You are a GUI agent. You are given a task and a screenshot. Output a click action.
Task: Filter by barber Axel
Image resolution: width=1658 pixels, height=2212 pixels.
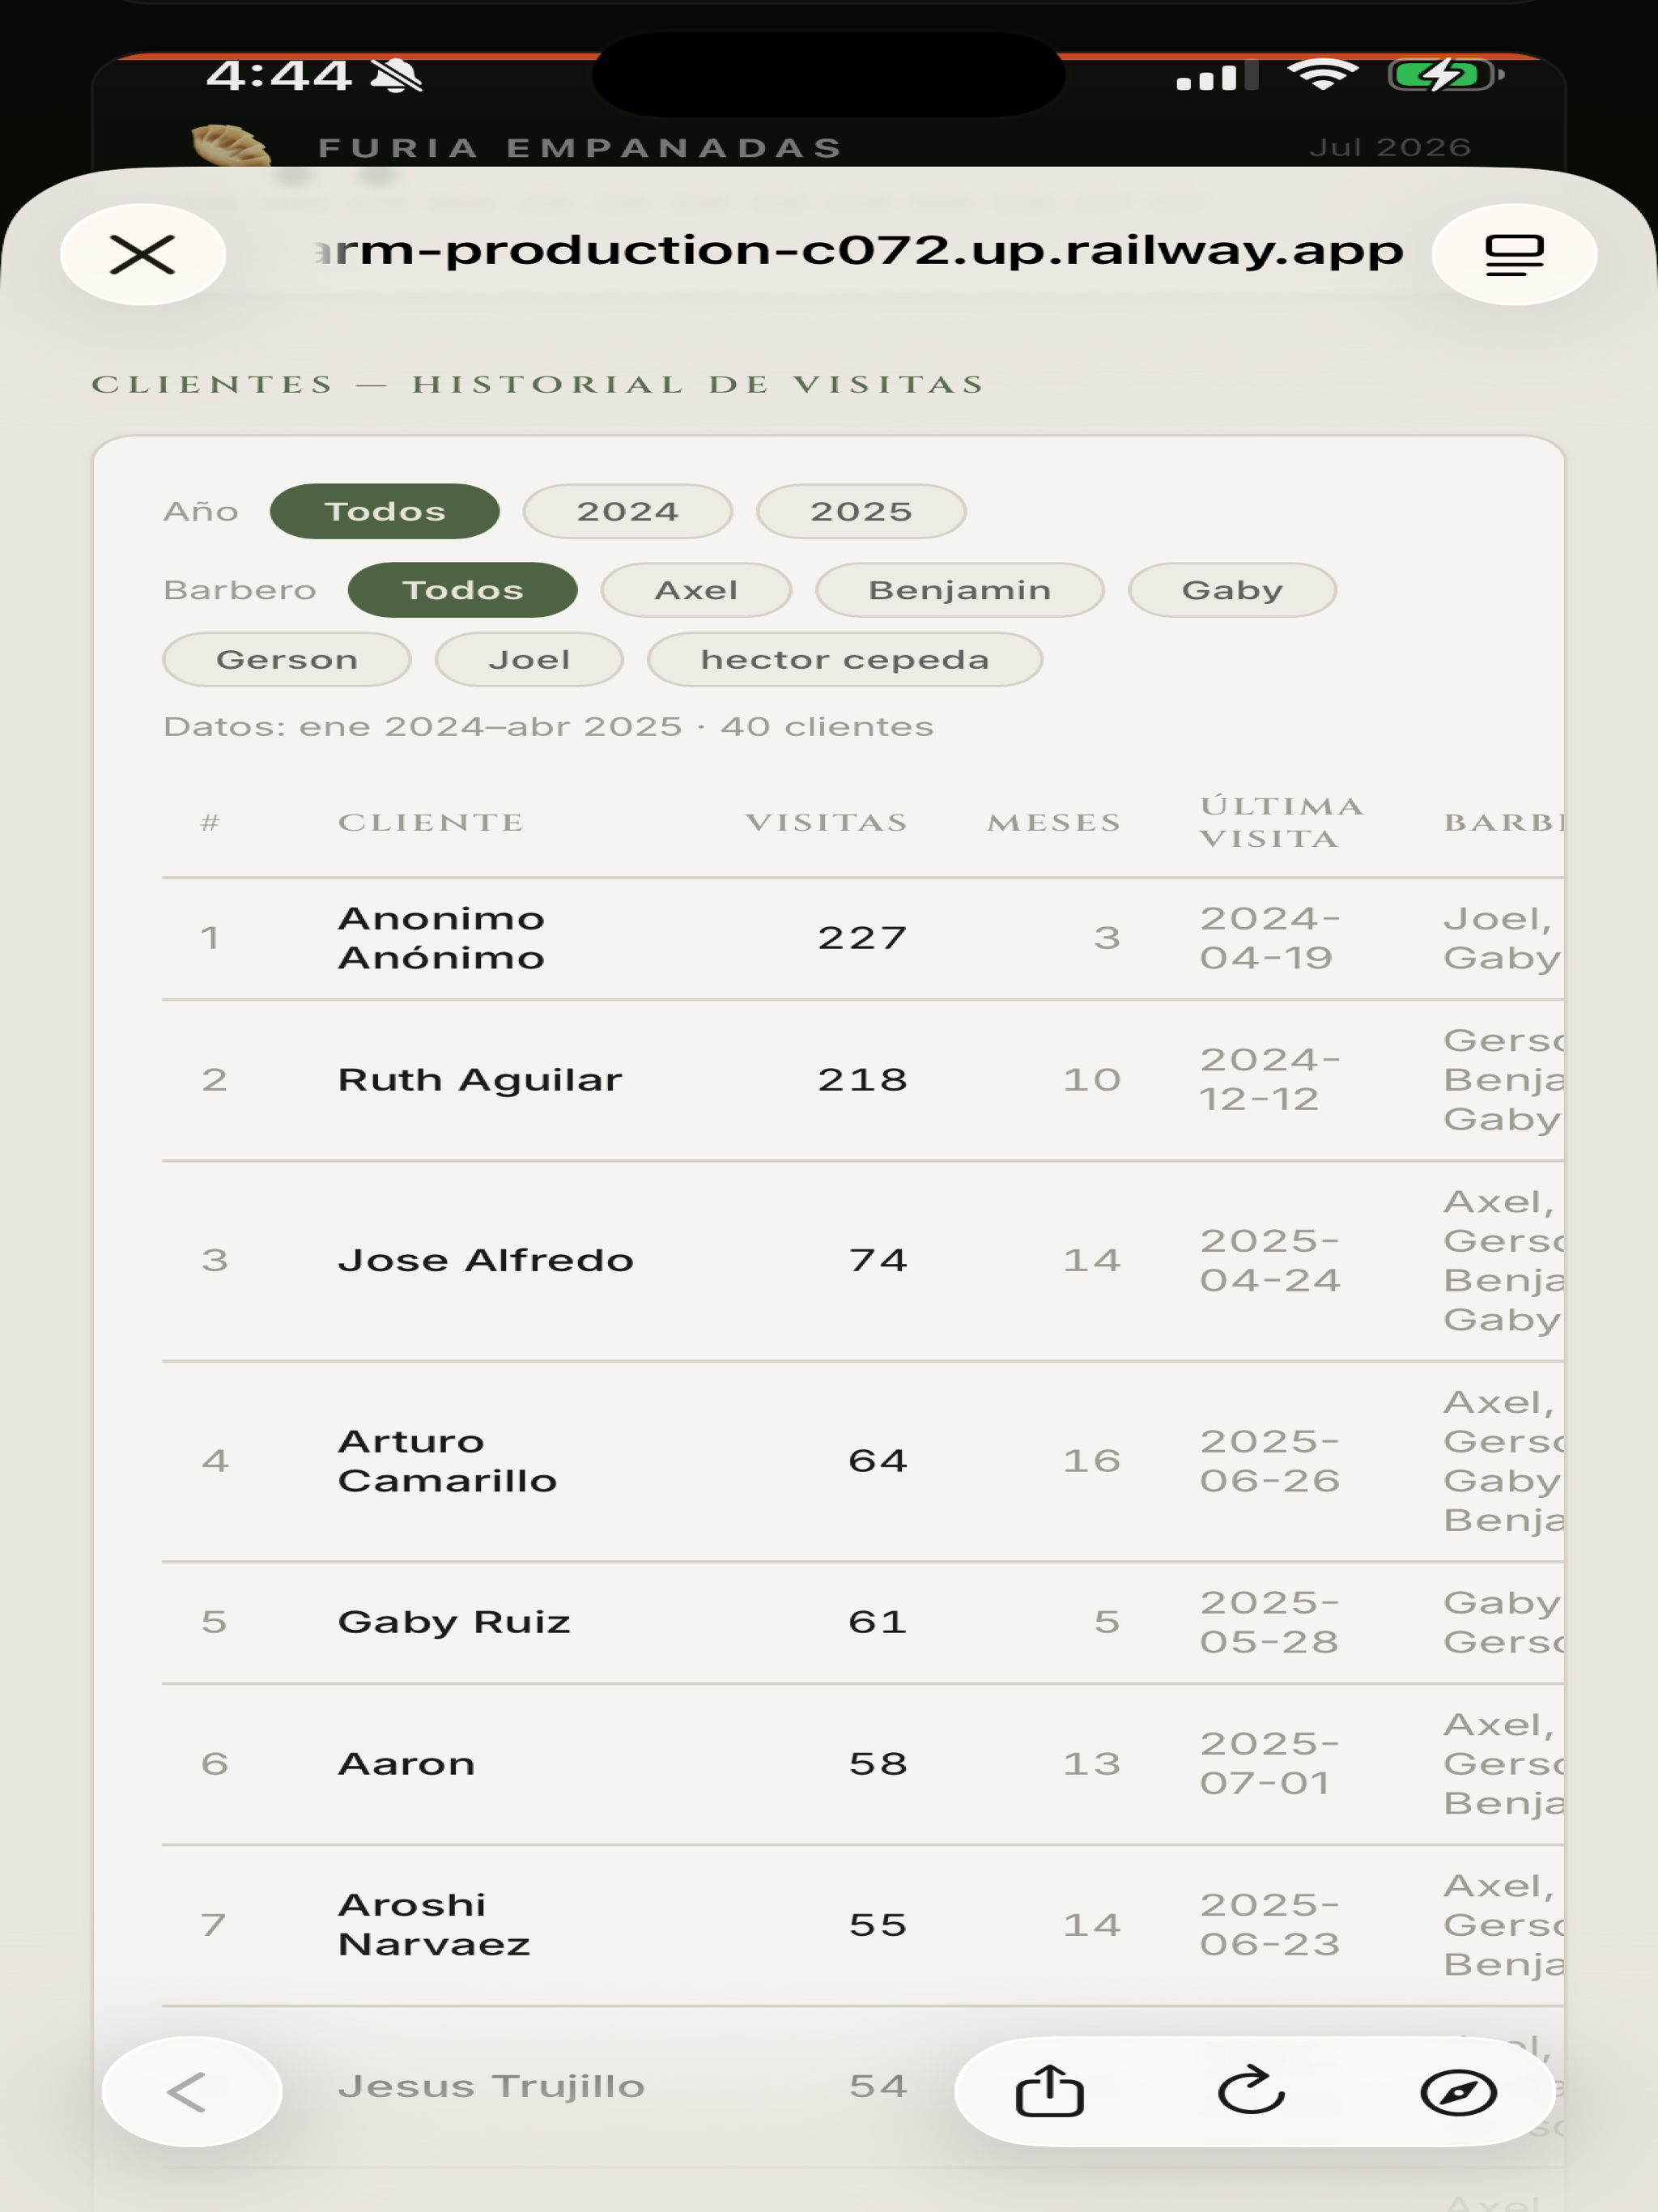pos(696,590)
